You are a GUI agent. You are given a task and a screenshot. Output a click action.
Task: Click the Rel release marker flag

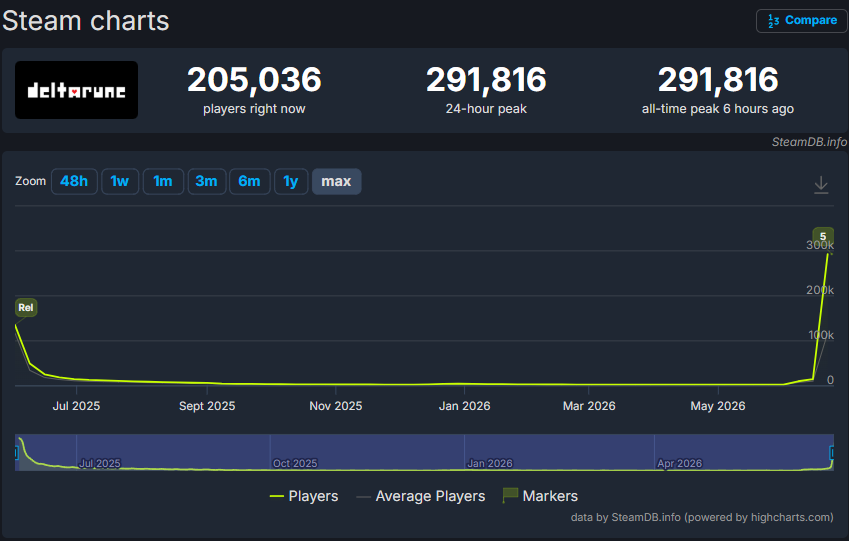tap(26, 308)
